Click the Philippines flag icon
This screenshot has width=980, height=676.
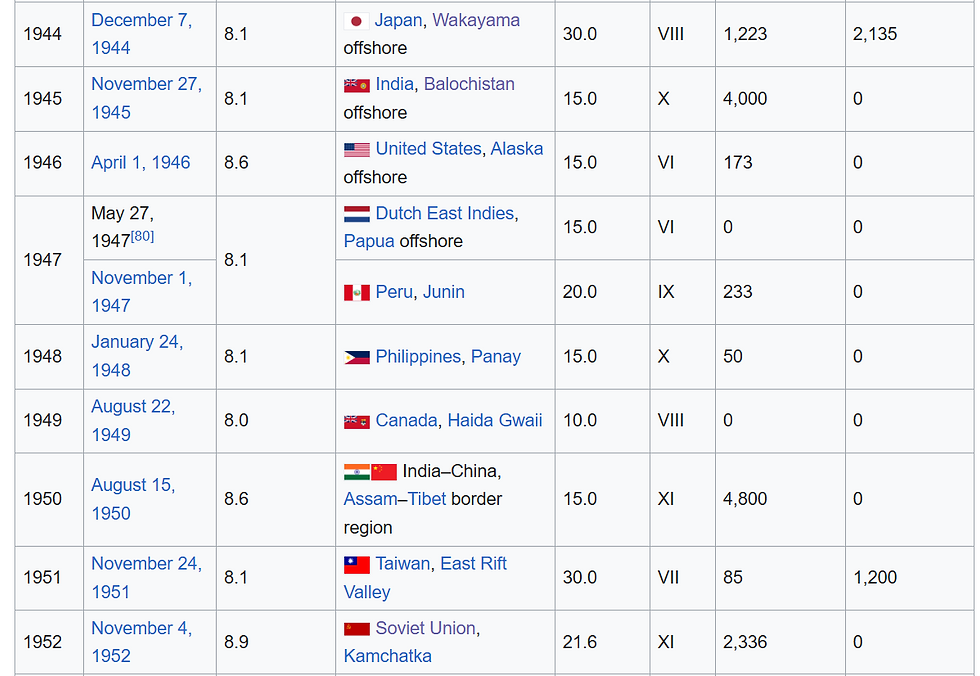tap(356, 357)
